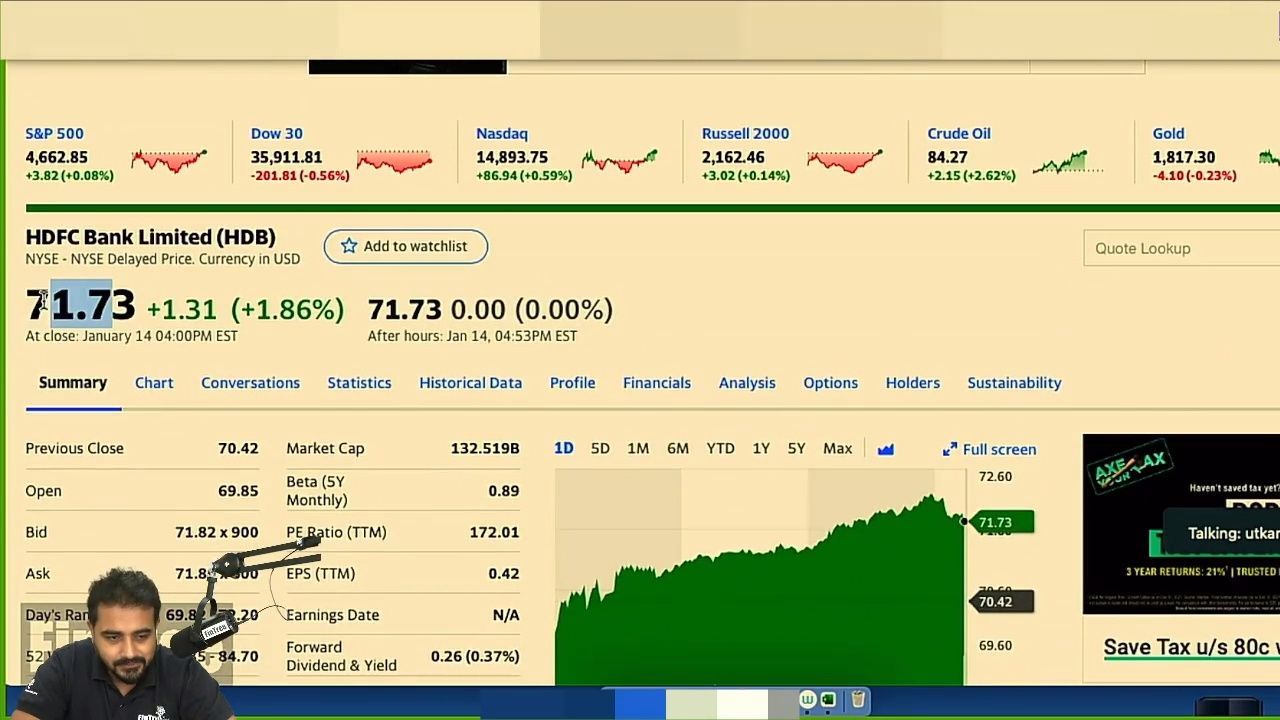The width and height of the screenshot is (1280, 720).
Task: Click the Dow 30 sparkline chart
Action: (394, 160)
